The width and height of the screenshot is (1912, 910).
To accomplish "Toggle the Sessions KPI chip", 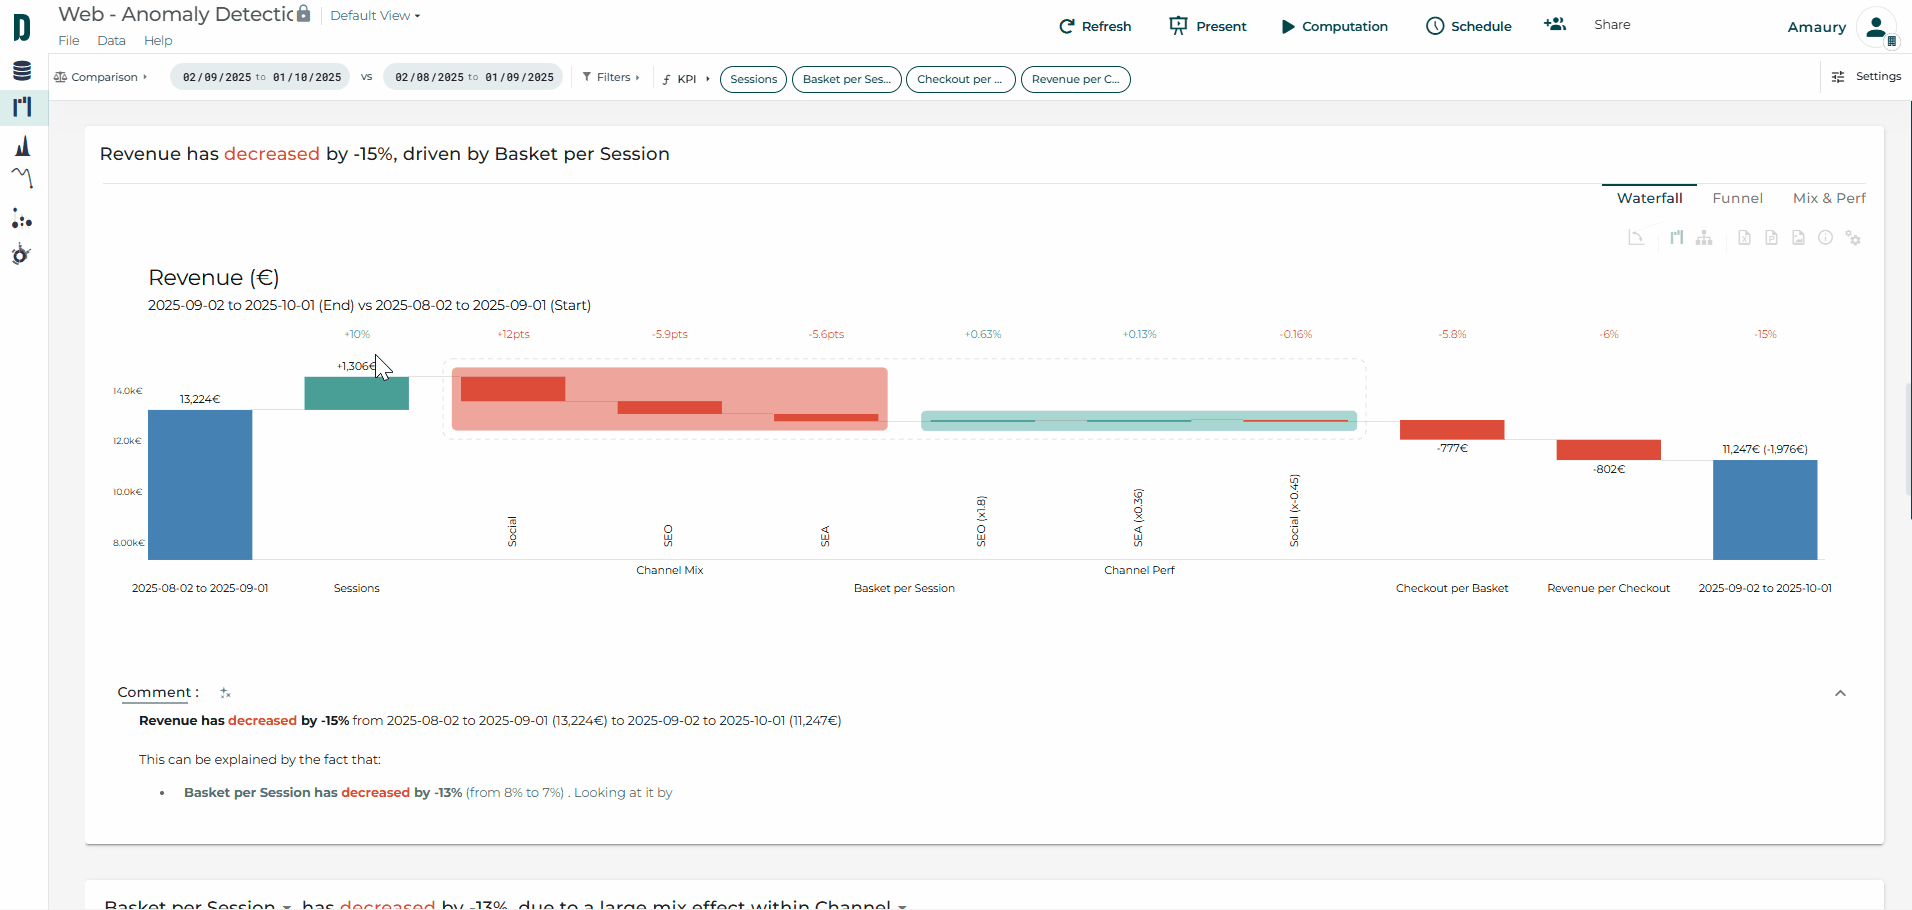I will 753,79.
